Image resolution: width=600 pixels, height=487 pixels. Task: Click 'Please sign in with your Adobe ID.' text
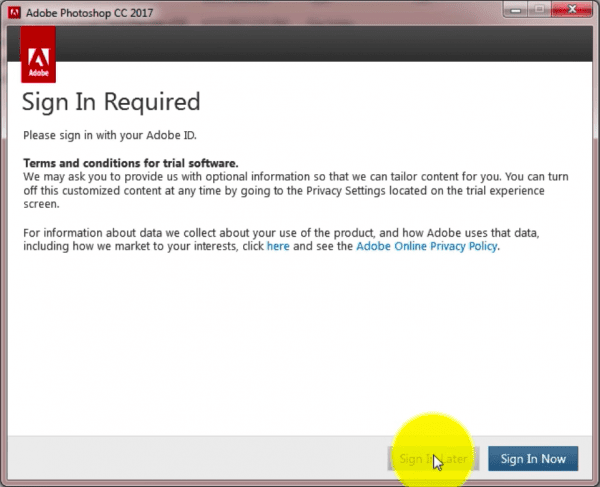[110, 135]
